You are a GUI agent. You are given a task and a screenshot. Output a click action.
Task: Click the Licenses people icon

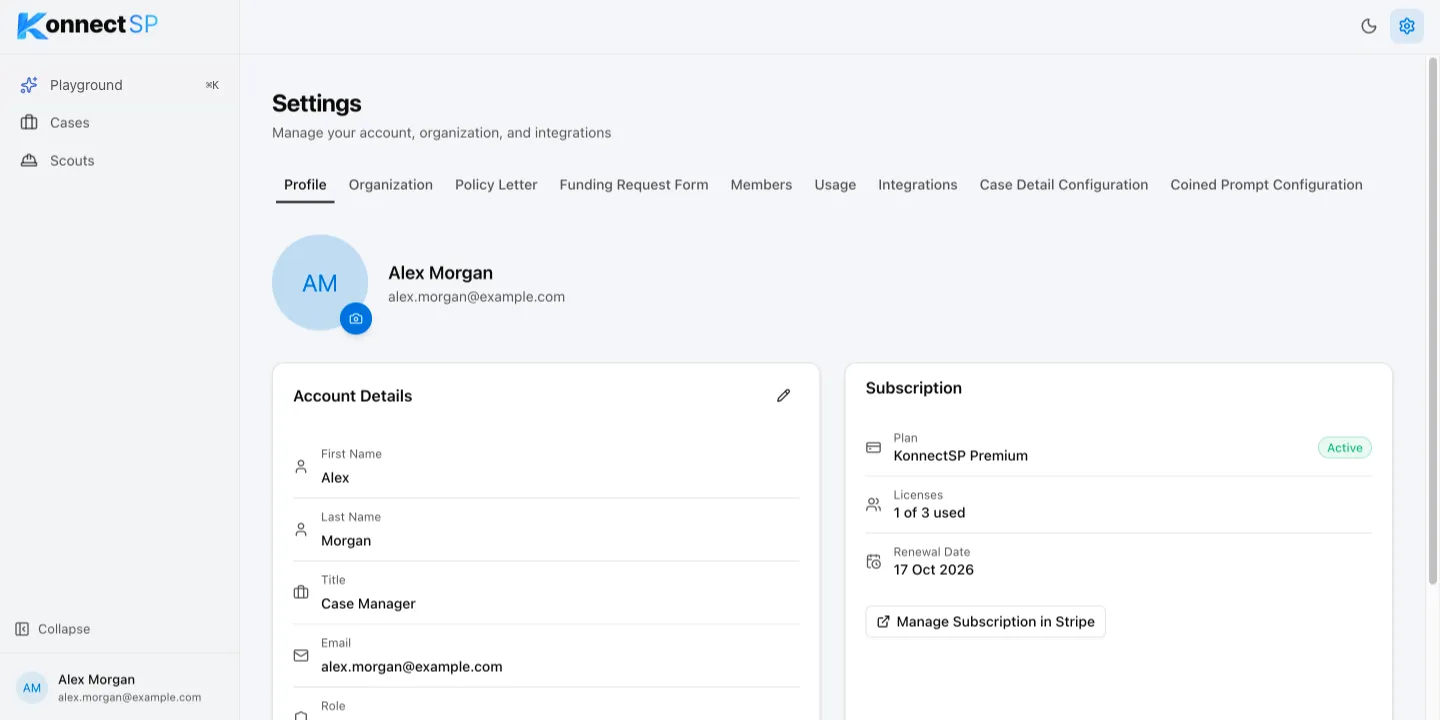point(874,504)
